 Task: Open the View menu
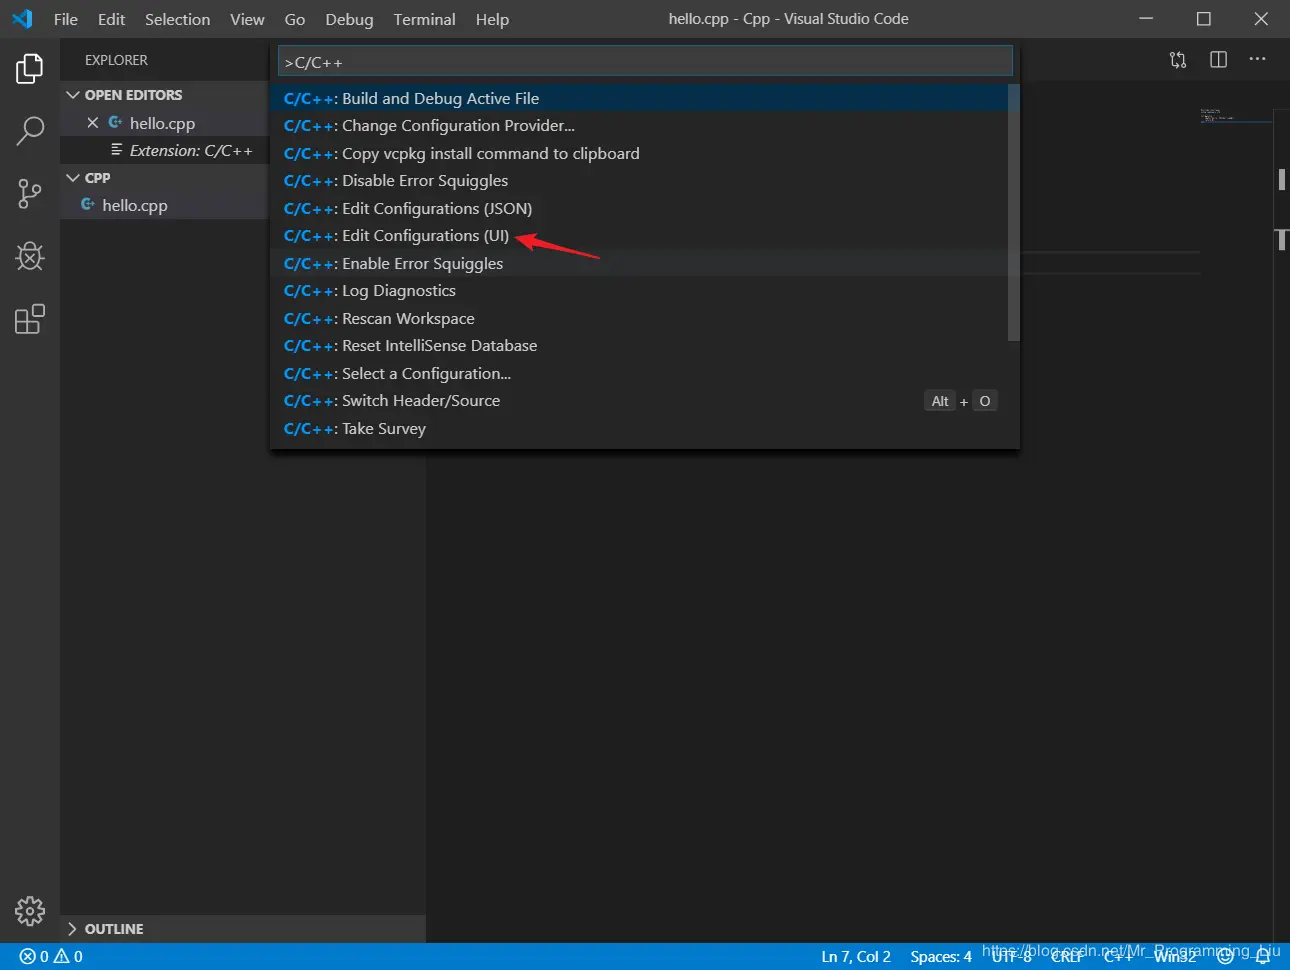click(247, 19)
